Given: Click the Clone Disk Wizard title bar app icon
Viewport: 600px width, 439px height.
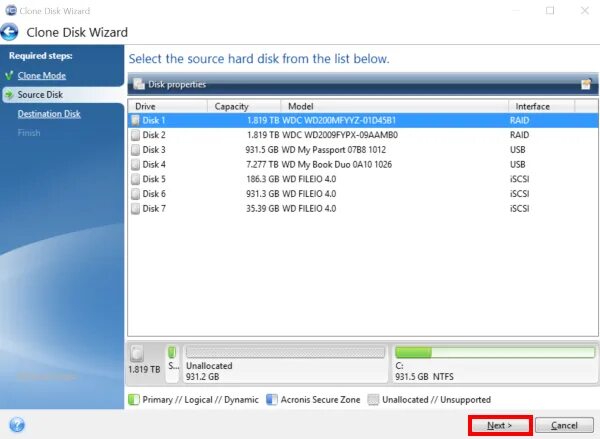Looking at the screenshot, I should 11,10.
